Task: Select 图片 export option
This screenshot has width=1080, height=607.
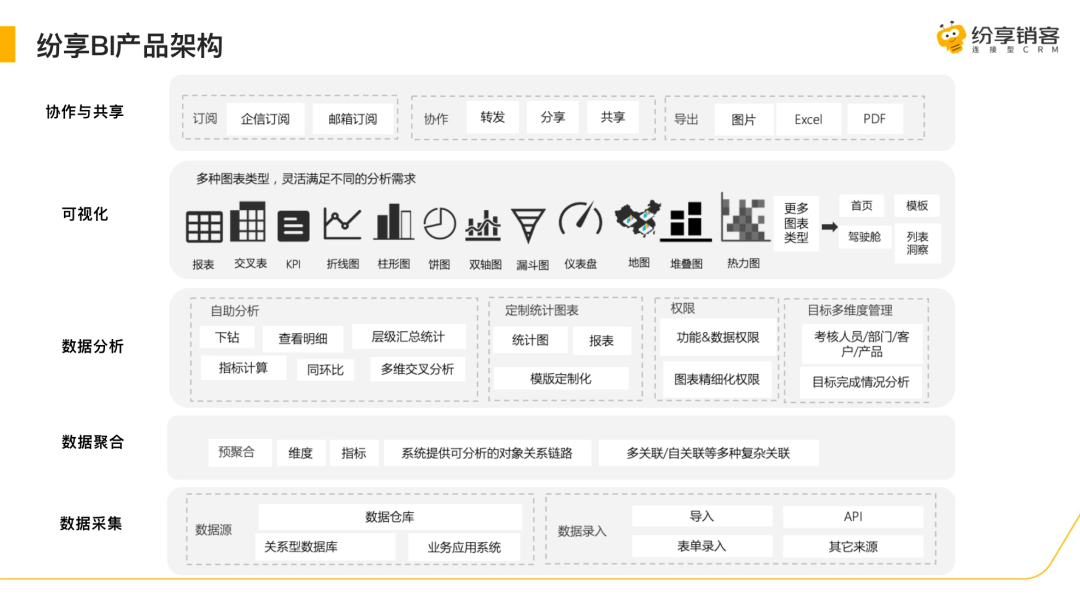Action: pos(743,119)
